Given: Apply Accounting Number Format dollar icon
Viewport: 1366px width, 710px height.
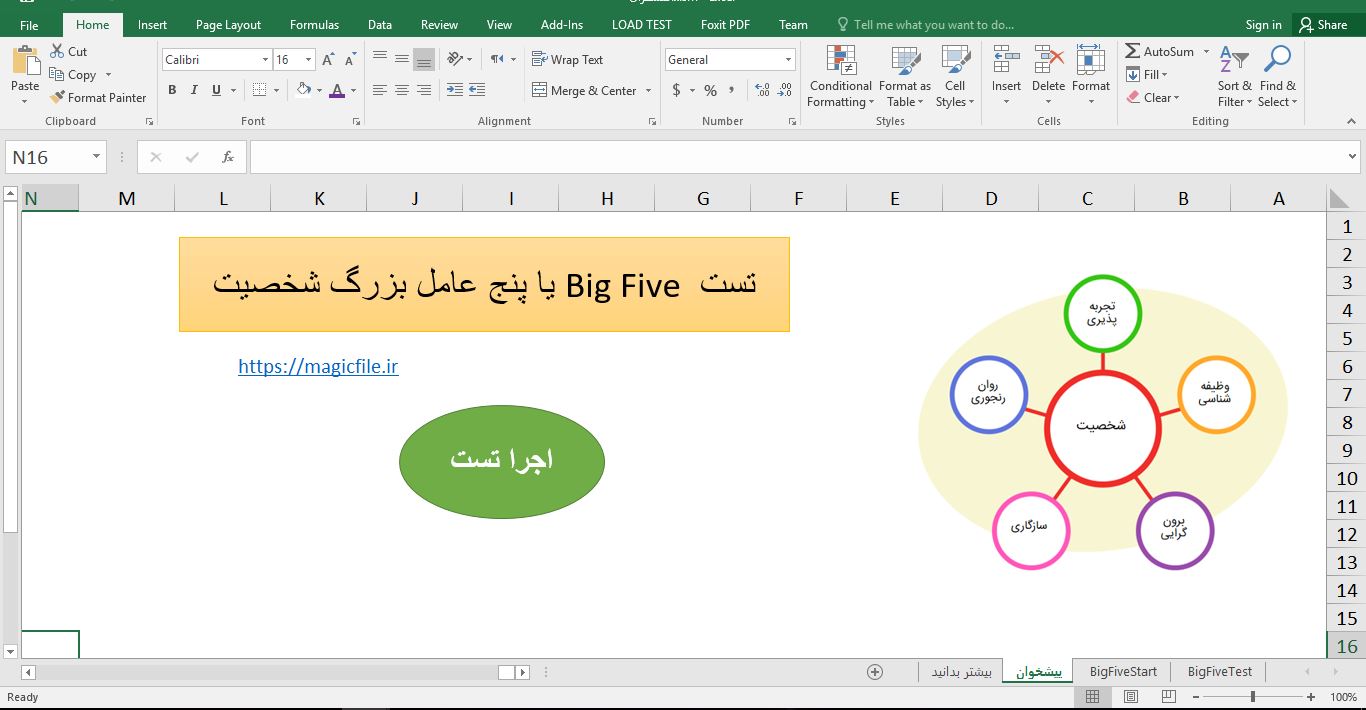Looking at the screenshot, I should 677,90.
